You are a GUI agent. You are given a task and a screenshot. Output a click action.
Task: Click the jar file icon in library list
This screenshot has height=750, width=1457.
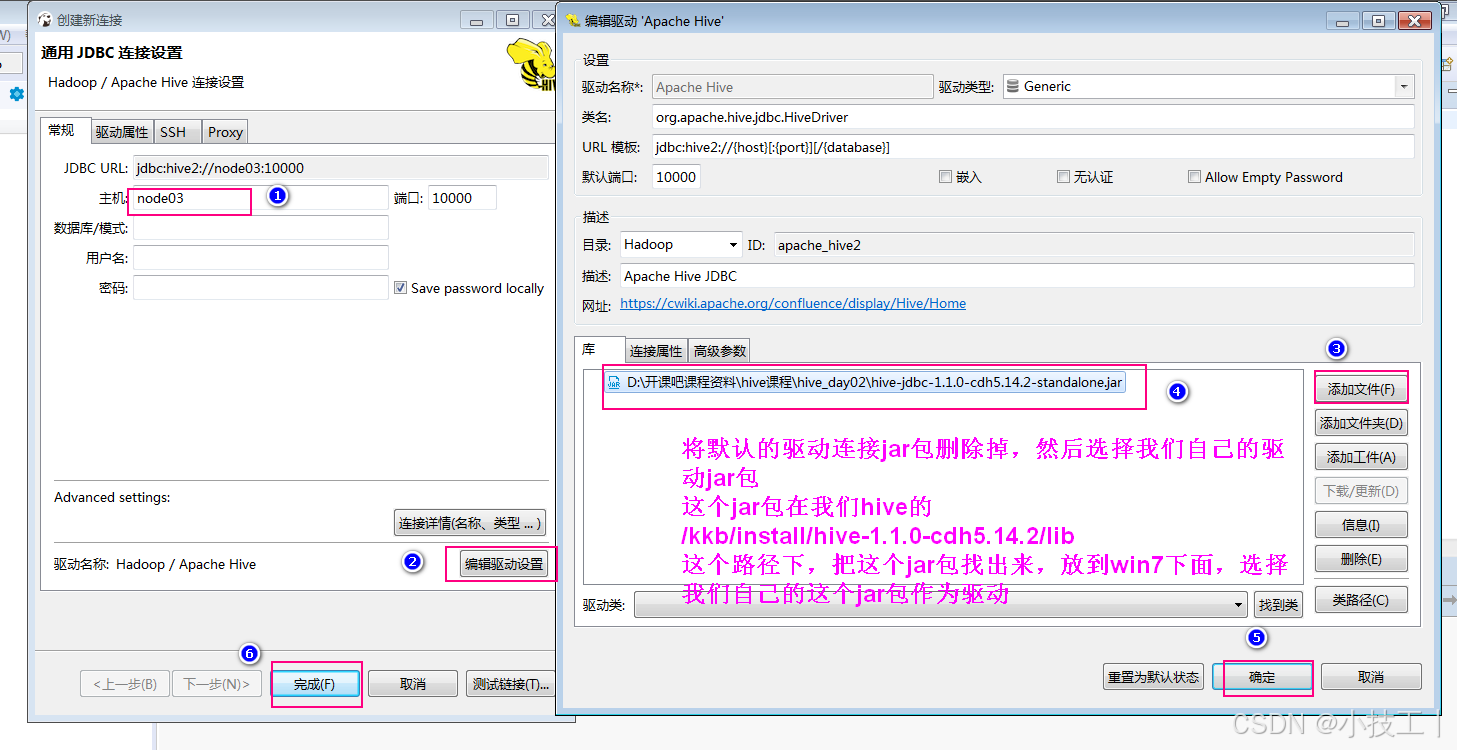click(614, 383)
